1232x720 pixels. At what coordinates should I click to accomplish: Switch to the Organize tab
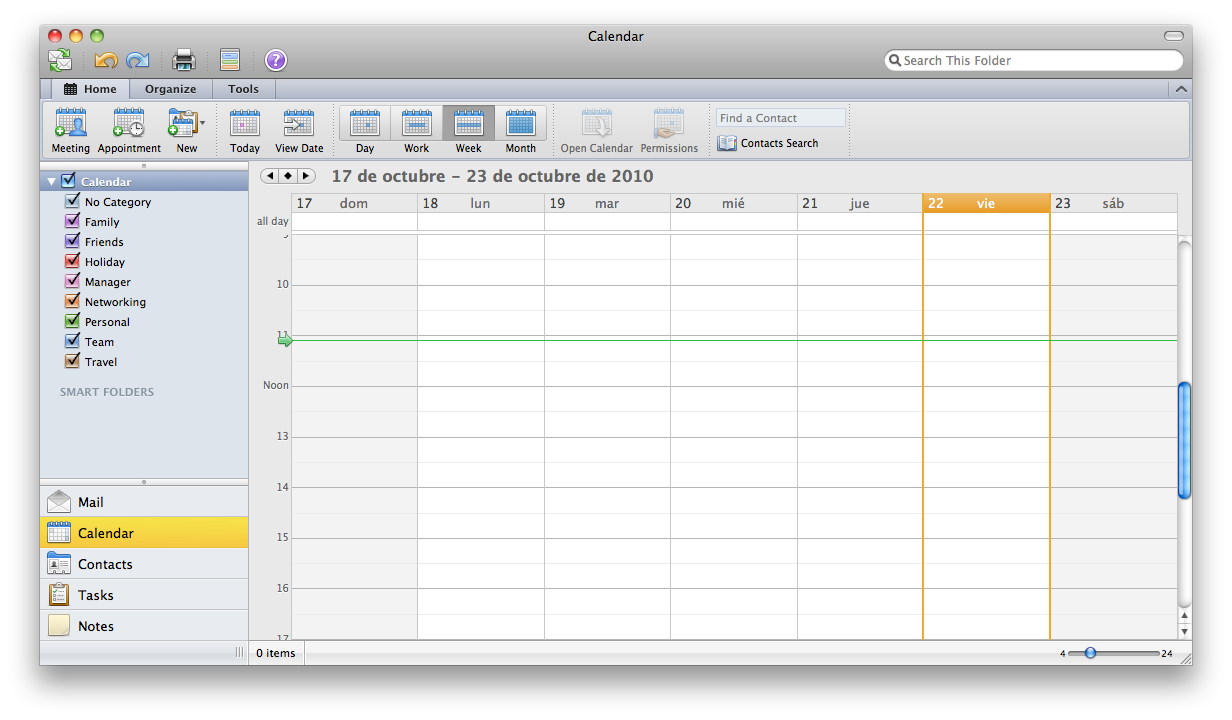[x=171, y=89]
